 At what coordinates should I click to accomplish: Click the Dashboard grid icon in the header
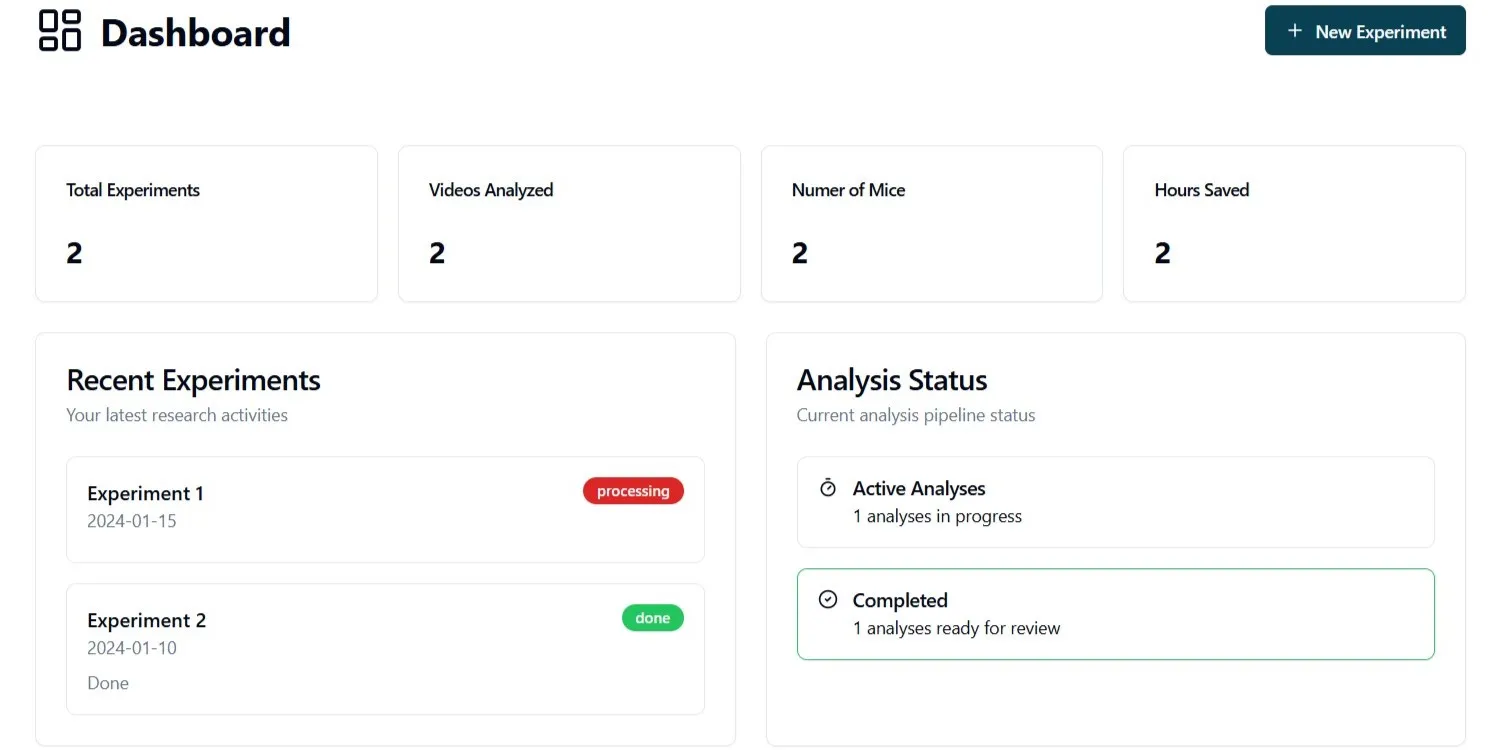[x=60, y=31]
